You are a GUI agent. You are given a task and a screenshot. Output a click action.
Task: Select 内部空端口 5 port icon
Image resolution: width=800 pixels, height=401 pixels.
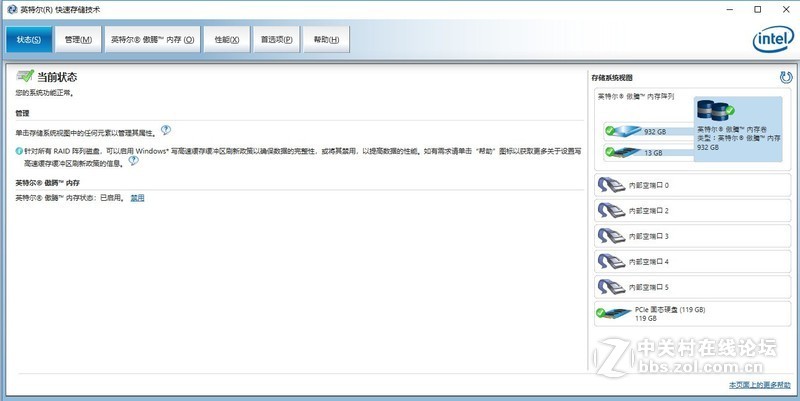pos(611,287)
